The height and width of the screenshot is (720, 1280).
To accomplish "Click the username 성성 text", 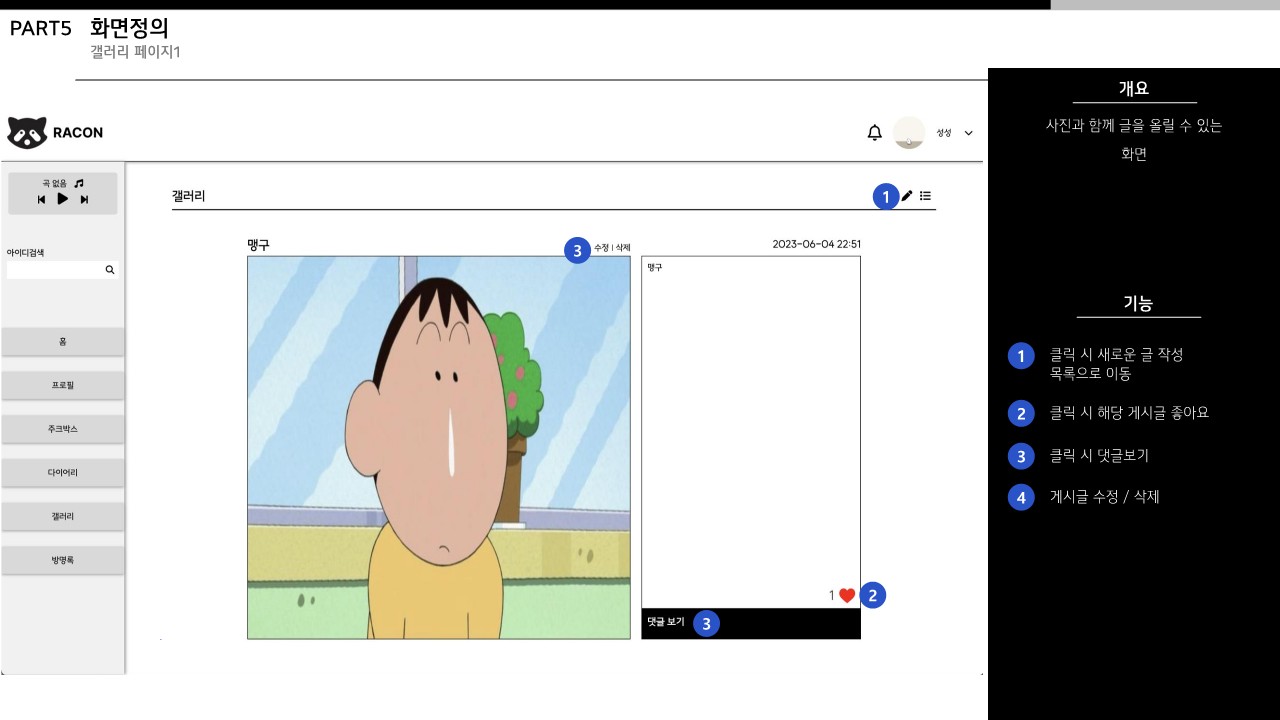I will (943, 133).
